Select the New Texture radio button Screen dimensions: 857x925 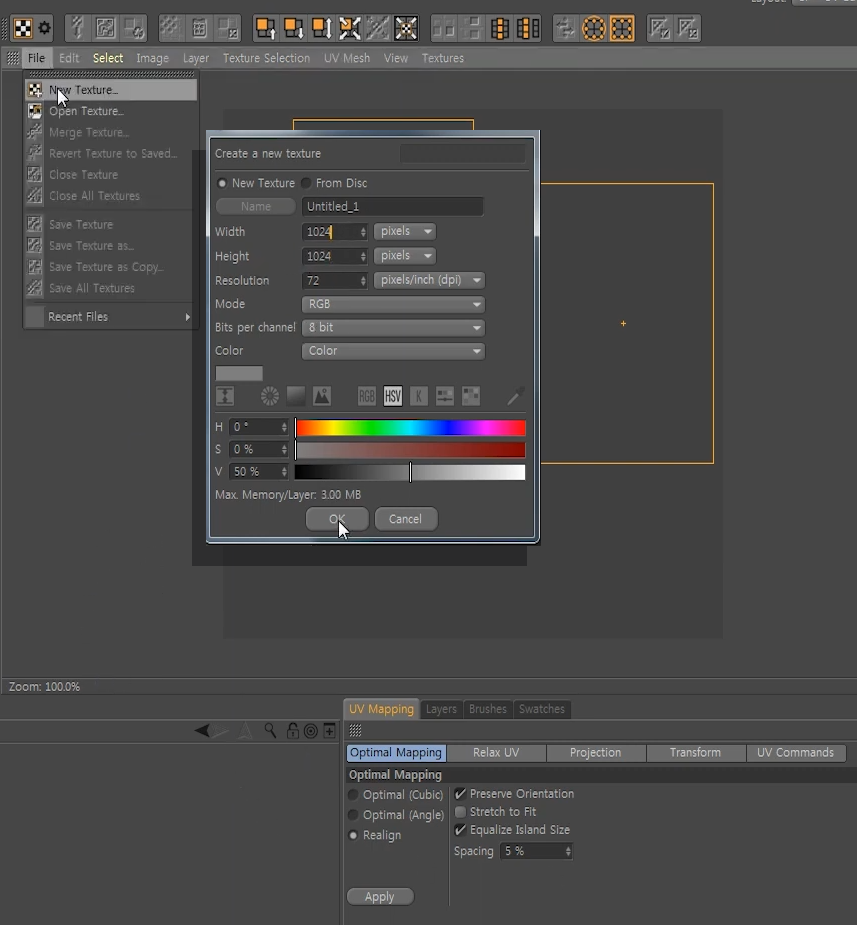[x=222, y=183]
